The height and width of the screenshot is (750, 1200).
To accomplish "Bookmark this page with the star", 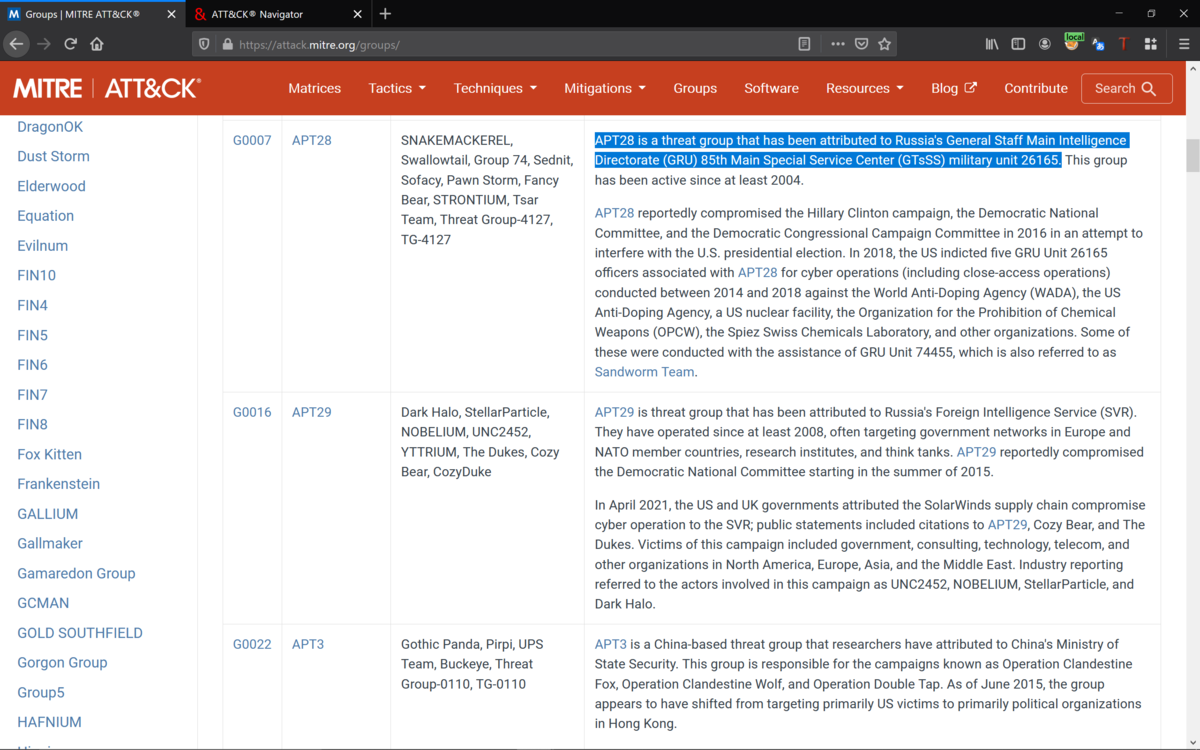I will pos(884,44).
